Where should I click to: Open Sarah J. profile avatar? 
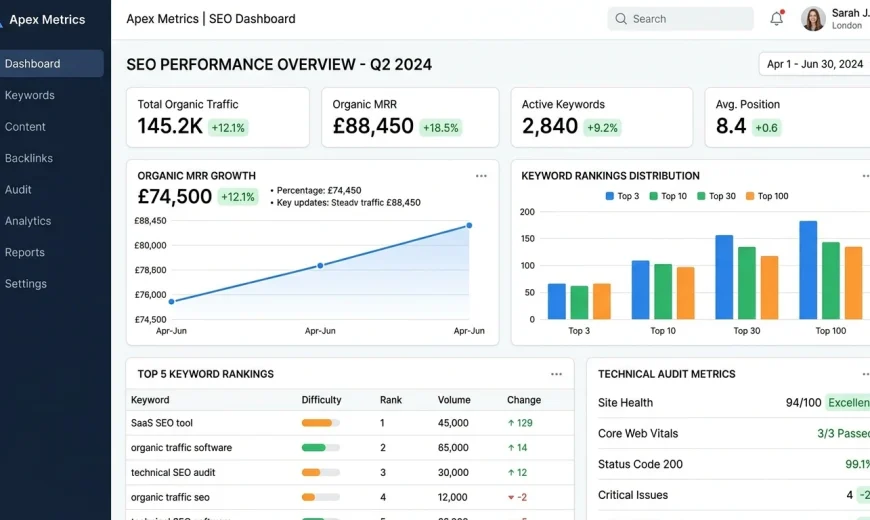tap(813, 19)
